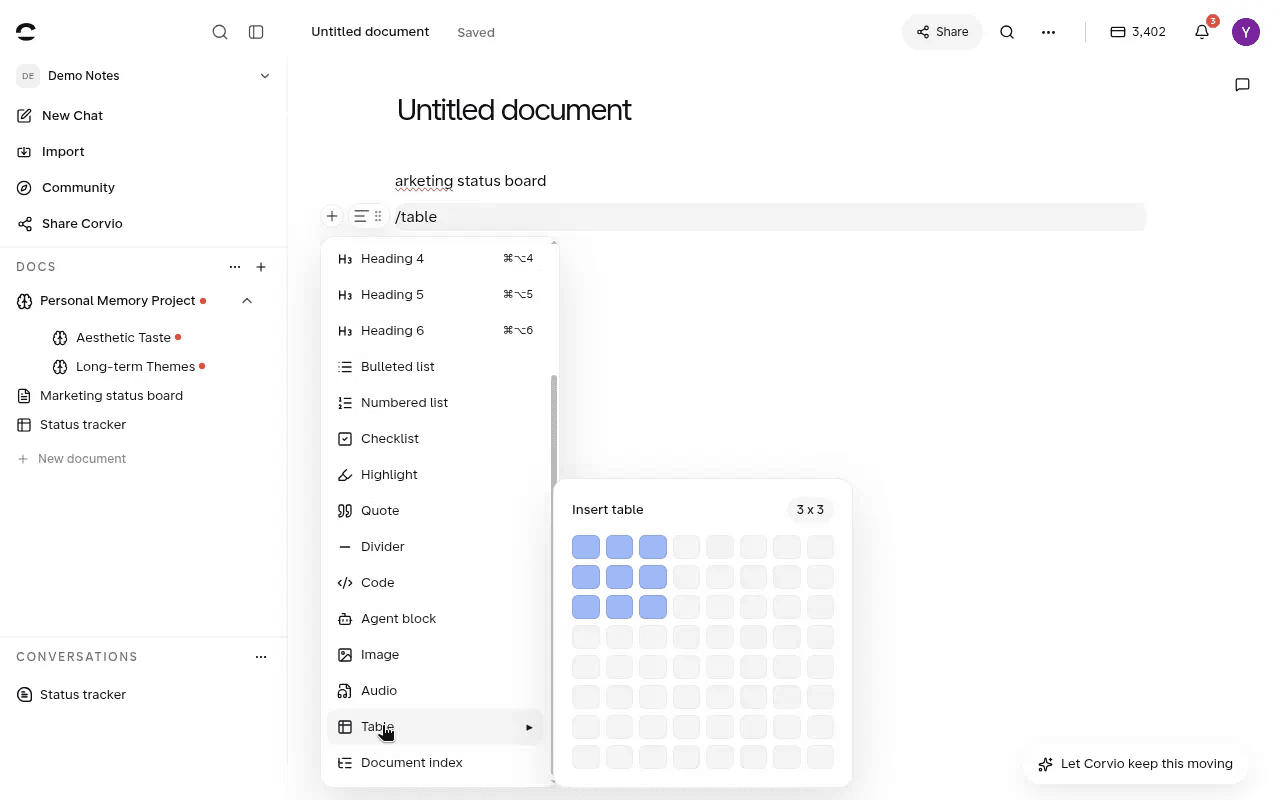Toggle the sidebar panel icon
This screenshot has height=800, width=1280.
pos(256,32)
